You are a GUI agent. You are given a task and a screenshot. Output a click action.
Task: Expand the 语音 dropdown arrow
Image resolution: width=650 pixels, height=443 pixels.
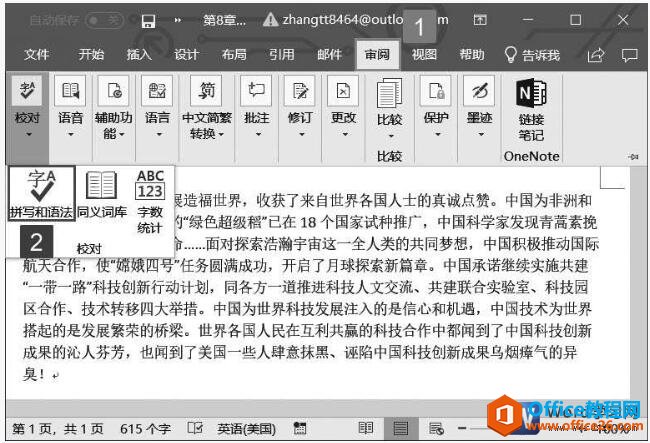tap(70, 134)
